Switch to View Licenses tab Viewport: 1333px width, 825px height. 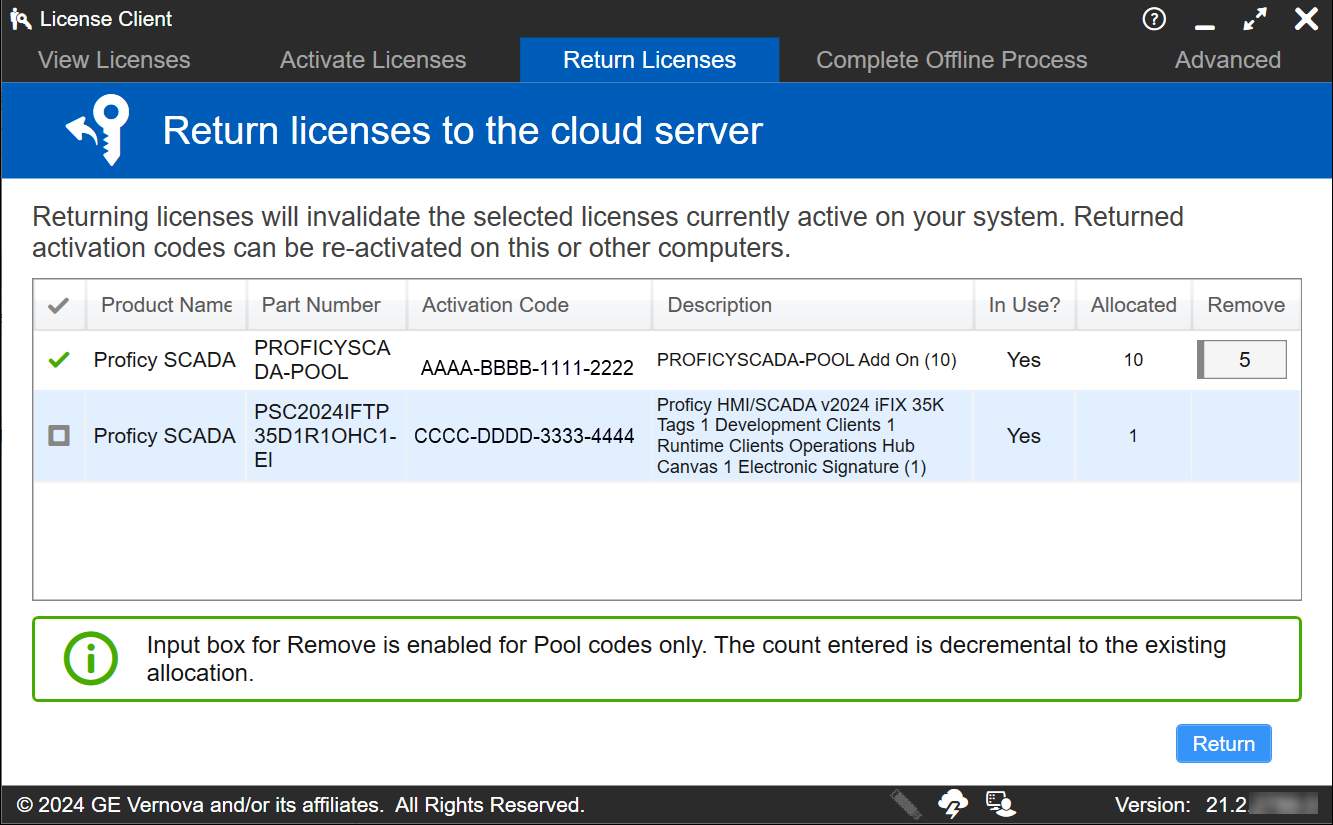pos(114,60)
